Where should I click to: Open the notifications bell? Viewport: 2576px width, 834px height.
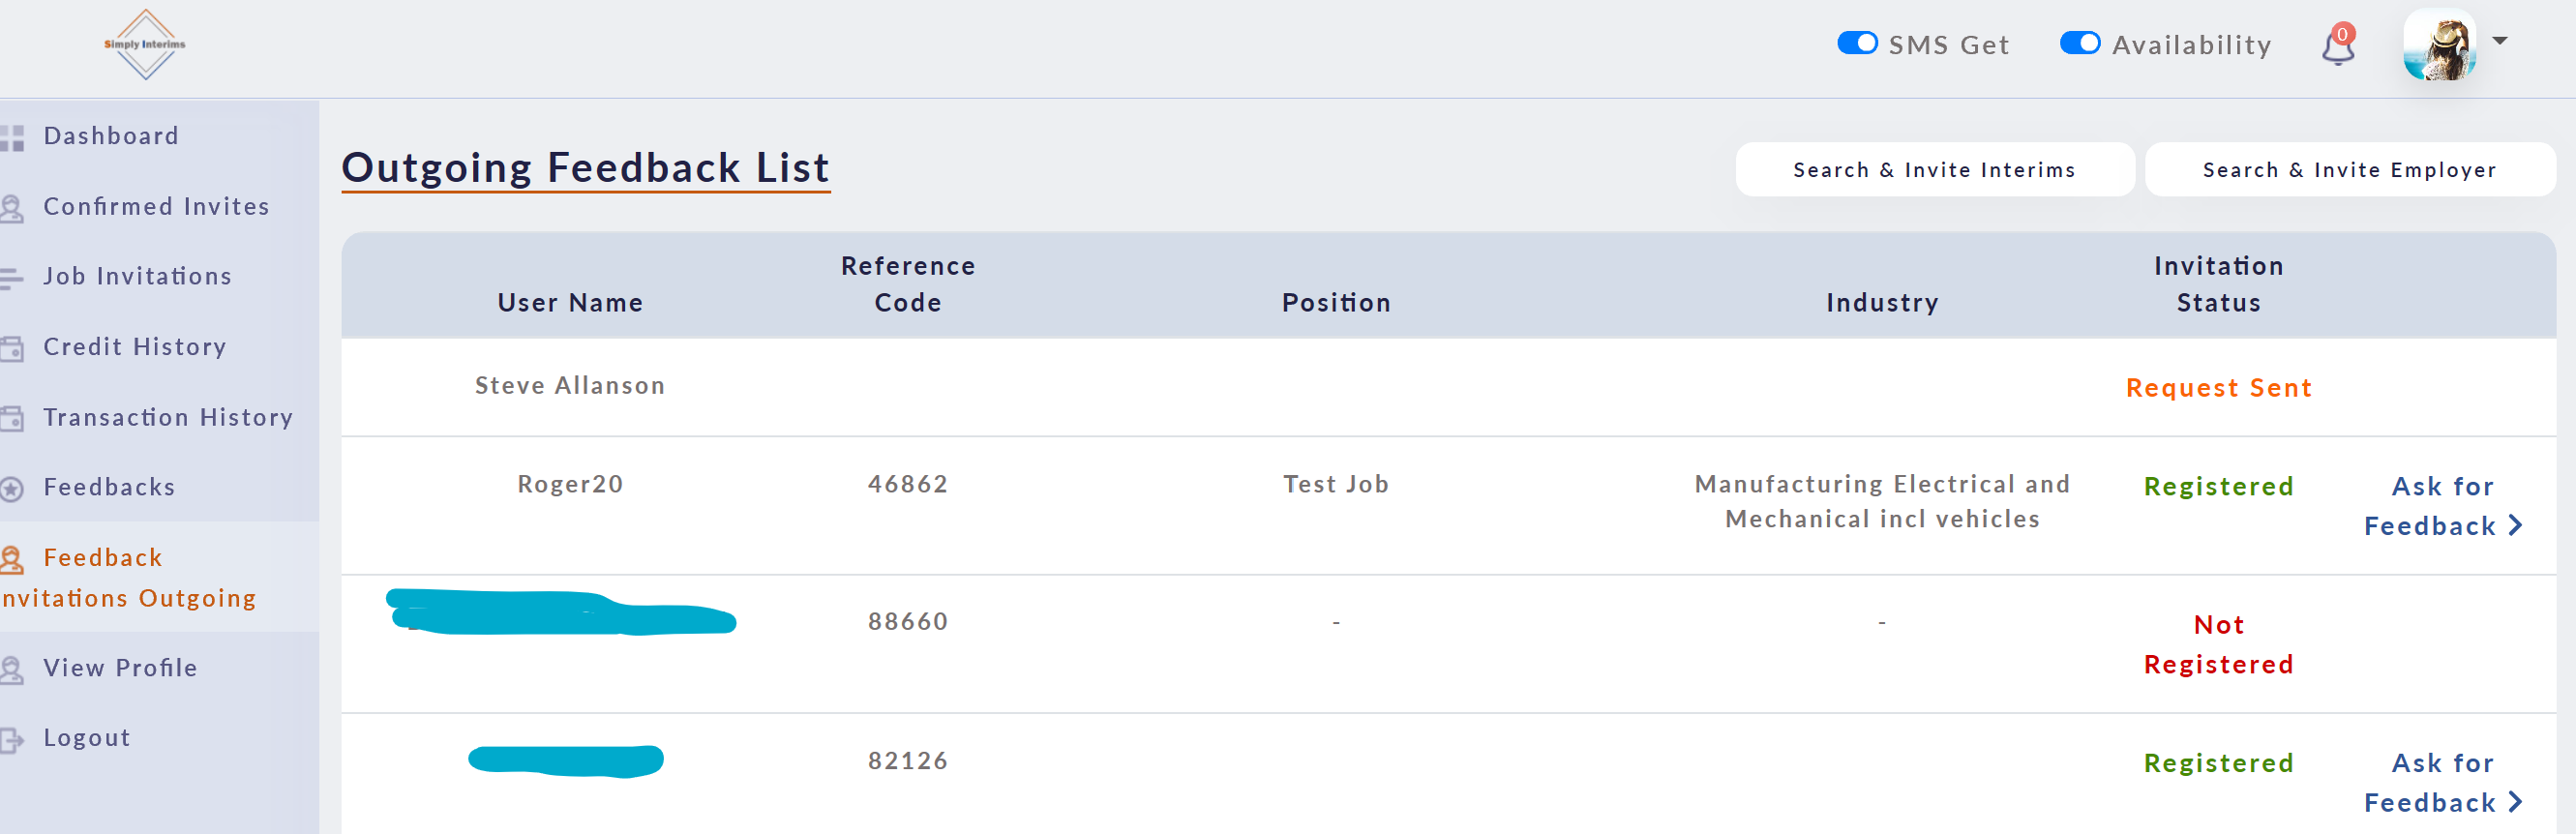tap(2337, 46)
